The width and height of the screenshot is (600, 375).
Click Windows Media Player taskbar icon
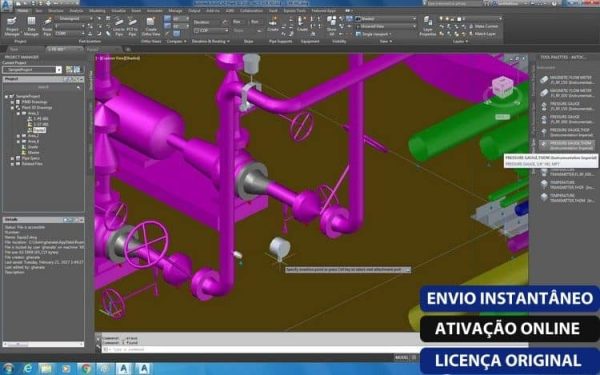coord(66,368)
